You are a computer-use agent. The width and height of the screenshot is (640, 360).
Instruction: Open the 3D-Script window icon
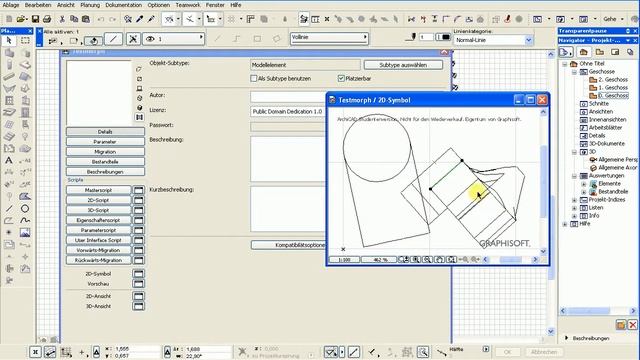(139, 210)
